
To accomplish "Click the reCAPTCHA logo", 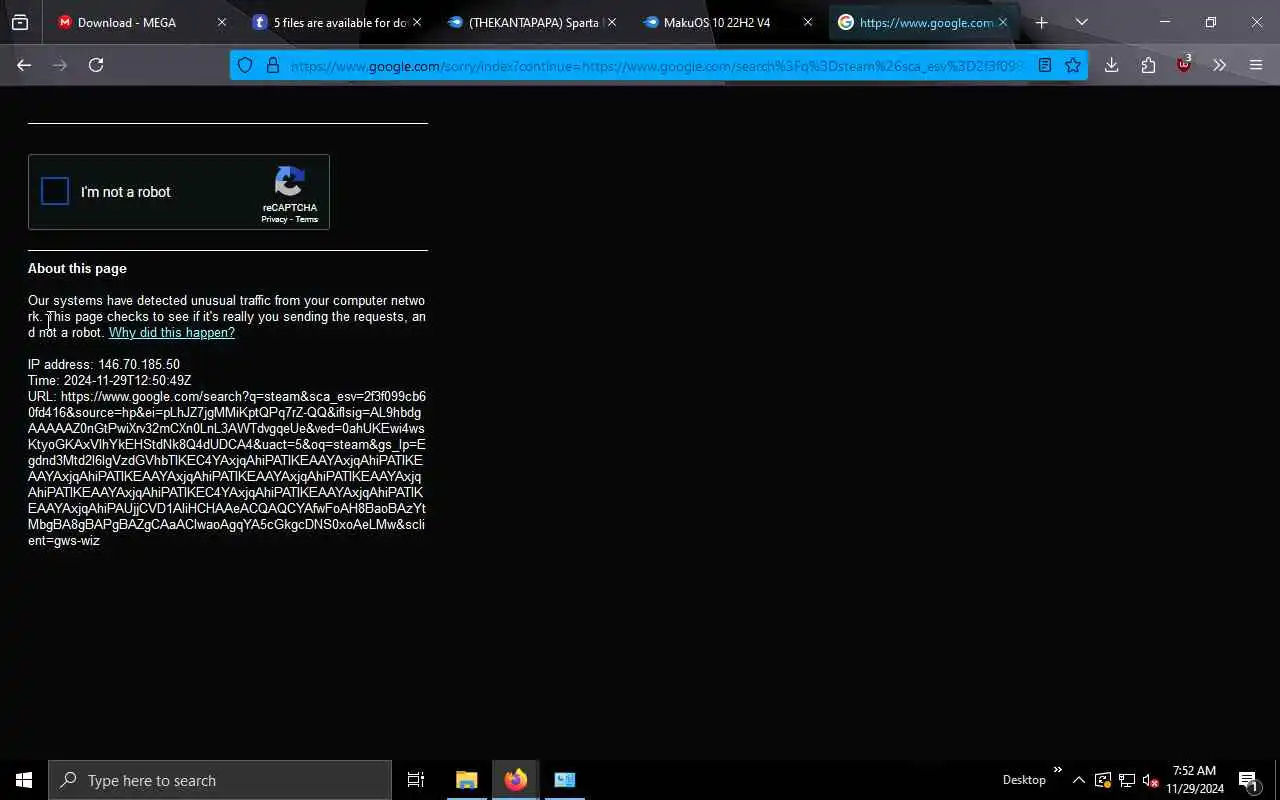I will [290, 182].
